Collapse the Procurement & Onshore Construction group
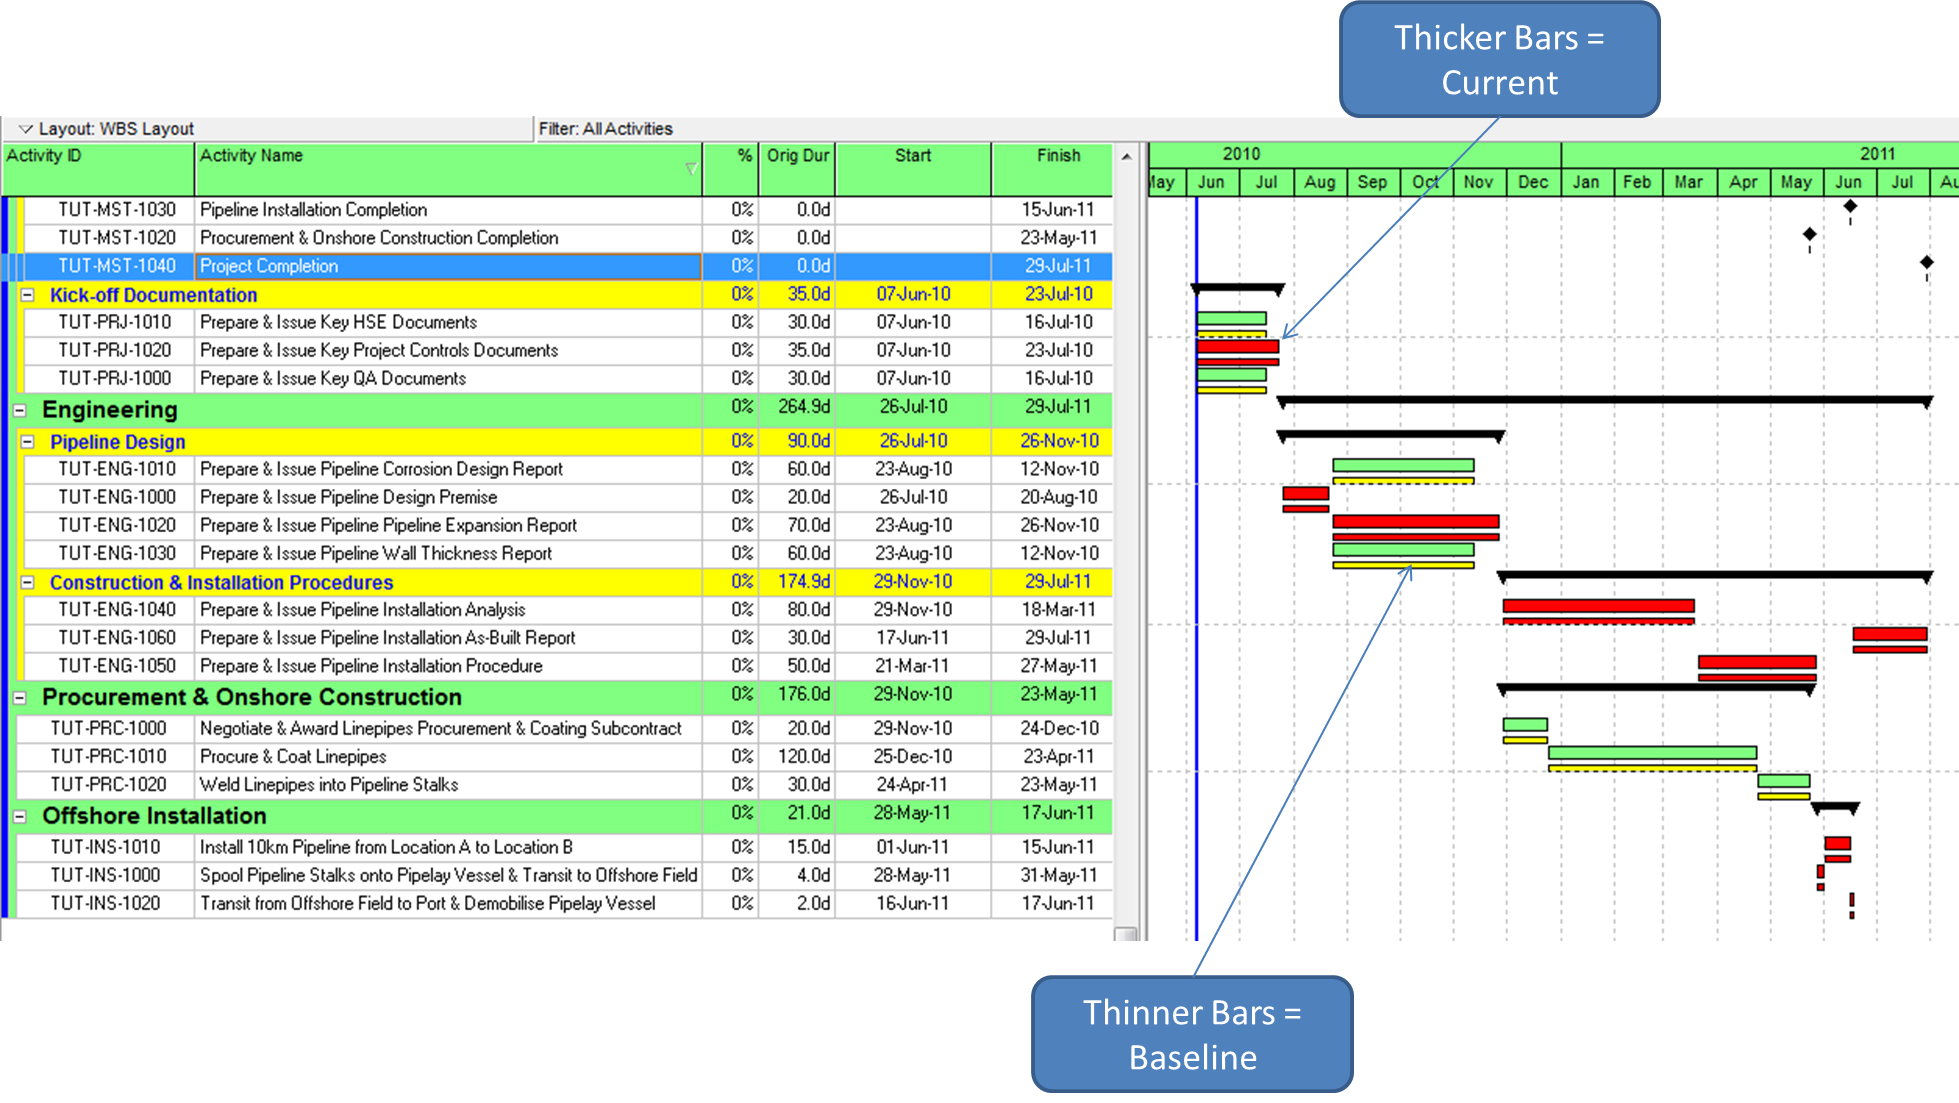This screenshot has height=1103, width=1959. (x=20, y=697)
